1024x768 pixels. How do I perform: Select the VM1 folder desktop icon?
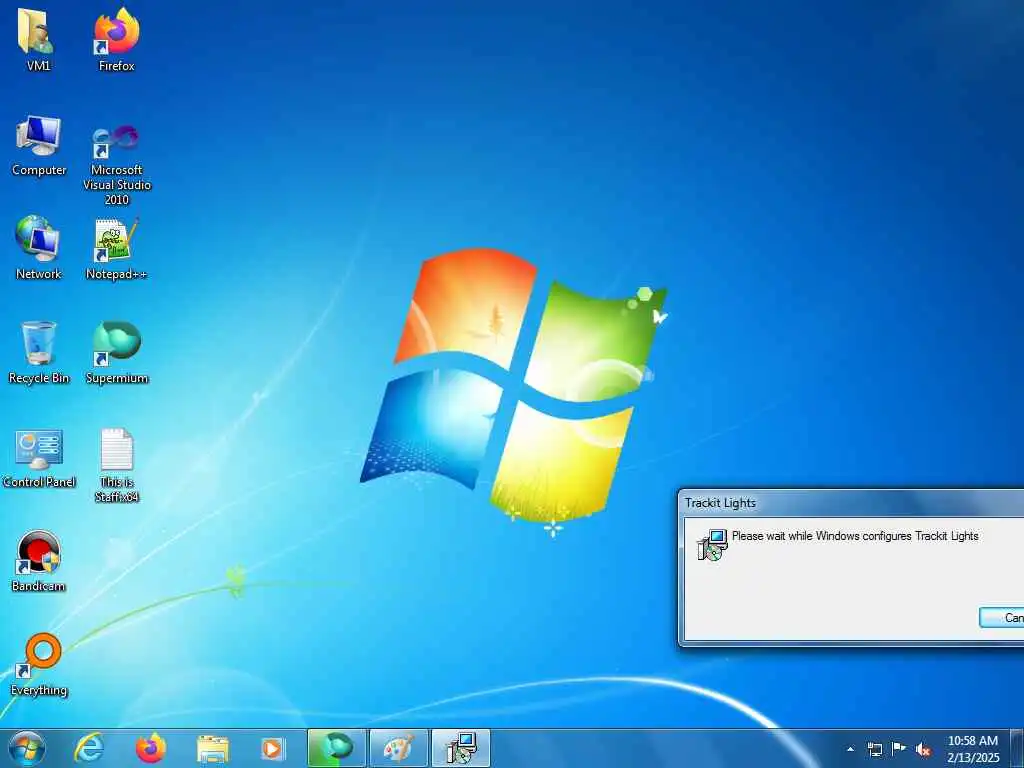[x=38, y=40]
